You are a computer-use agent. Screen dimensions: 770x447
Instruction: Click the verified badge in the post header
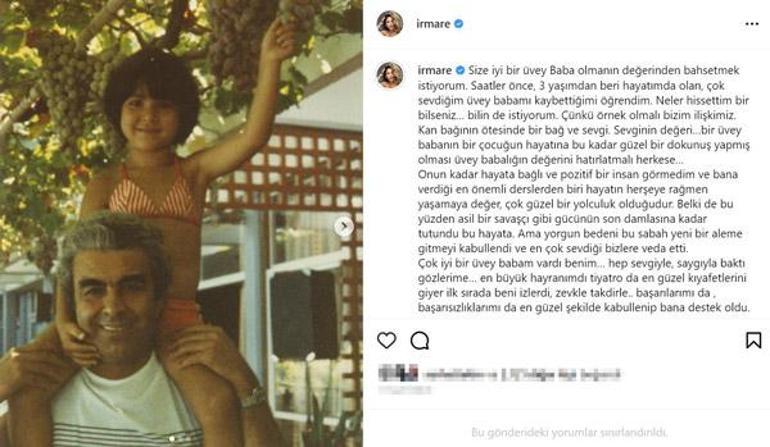(x=459, y=24)
